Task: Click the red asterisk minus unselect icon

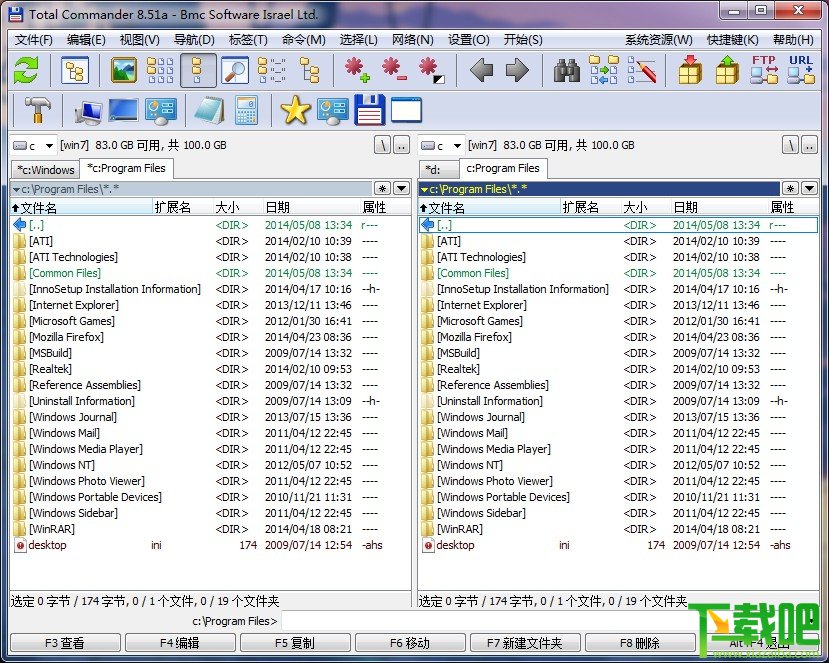Action: [x=394, y=70]
